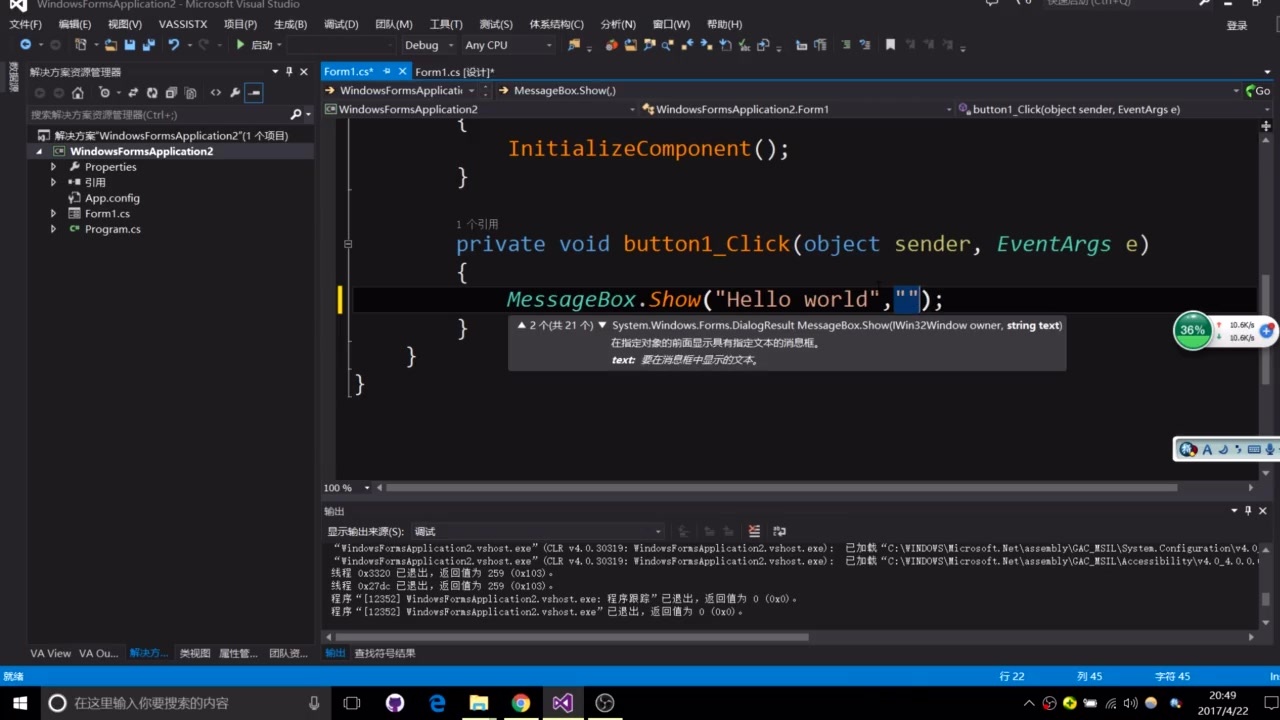Click the Save icon in the toolbar

click(130, 45)
